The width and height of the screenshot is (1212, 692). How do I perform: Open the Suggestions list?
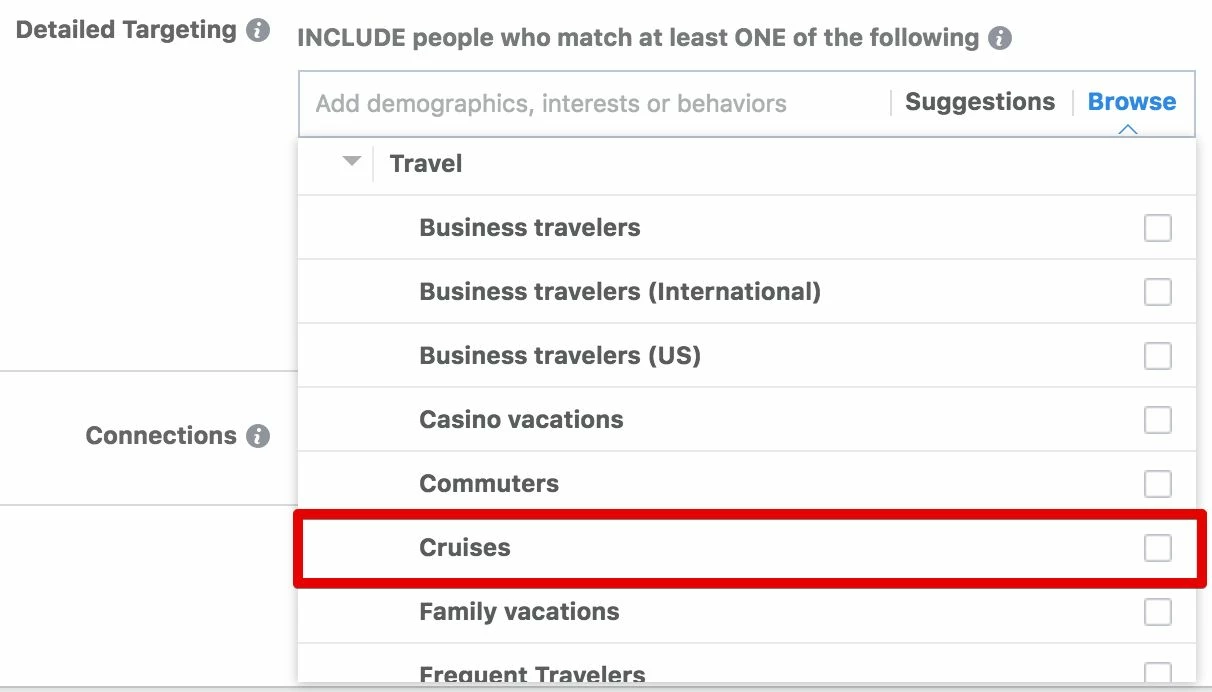[980, 102]
